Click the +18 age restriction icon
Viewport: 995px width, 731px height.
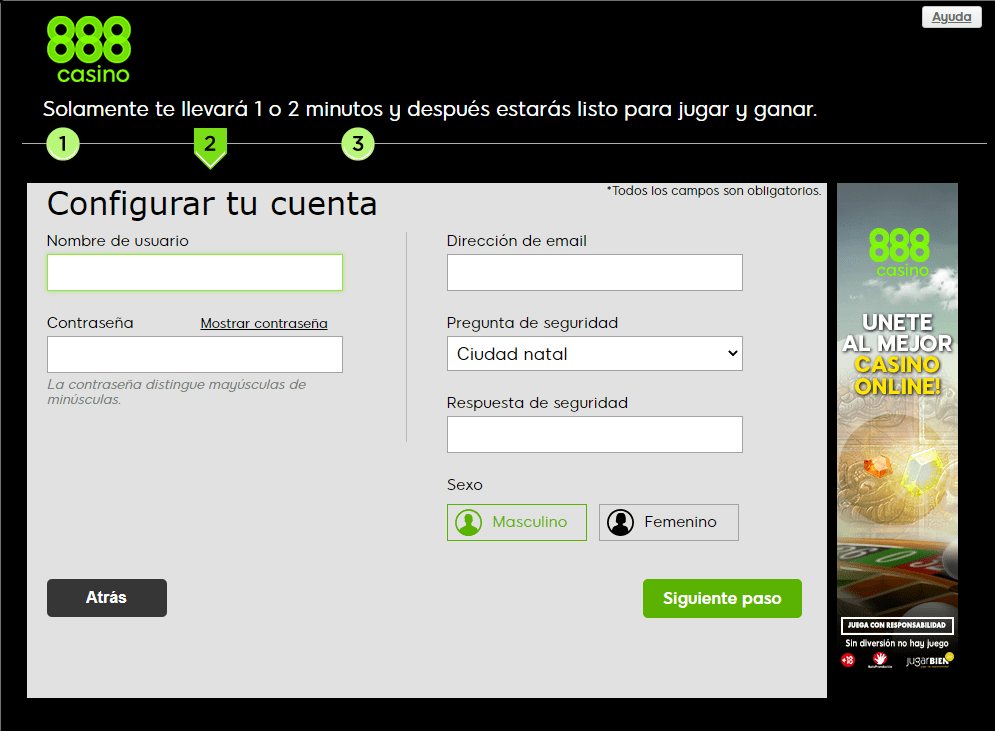pyautogui.click(x=848, y=661)
